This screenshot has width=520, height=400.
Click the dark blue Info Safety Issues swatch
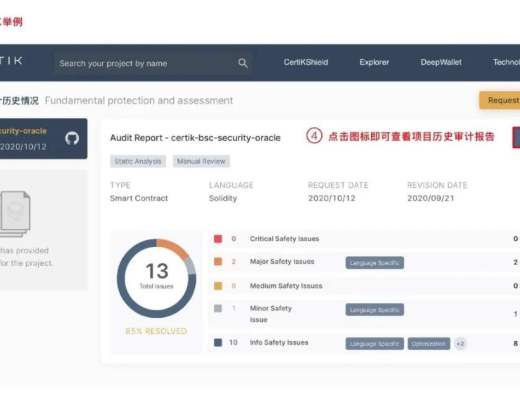tap(218, 342)
